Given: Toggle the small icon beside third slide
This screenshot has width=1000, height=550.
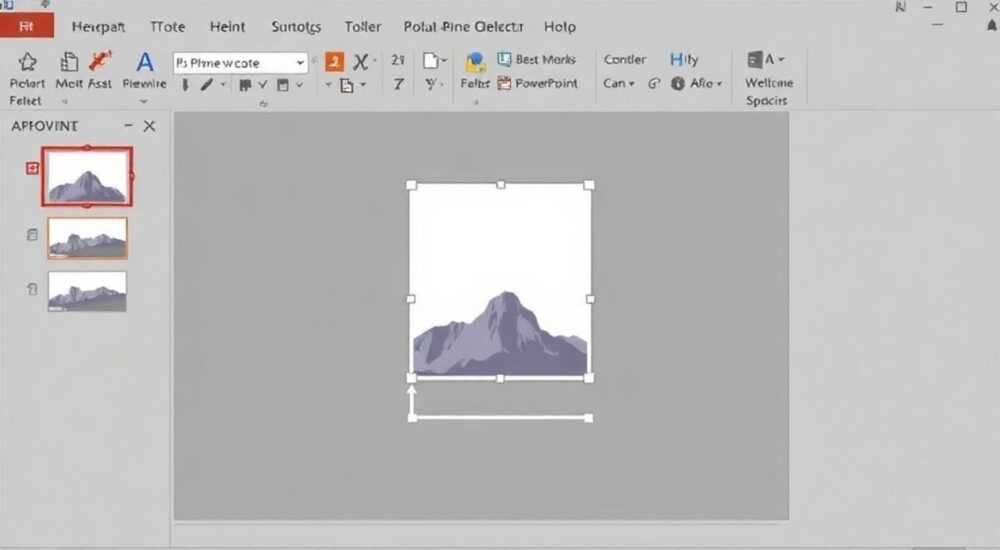Looking at the screenshot, I should [32, 289].
